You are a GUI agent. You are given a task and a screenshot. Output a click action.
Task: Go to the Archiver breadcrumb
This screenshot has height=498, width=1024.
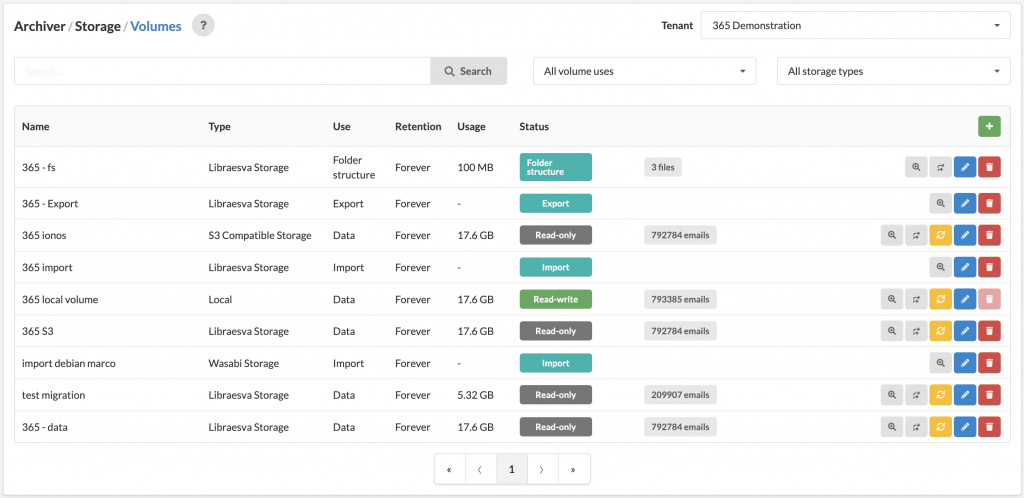click(x=40, y=27)
